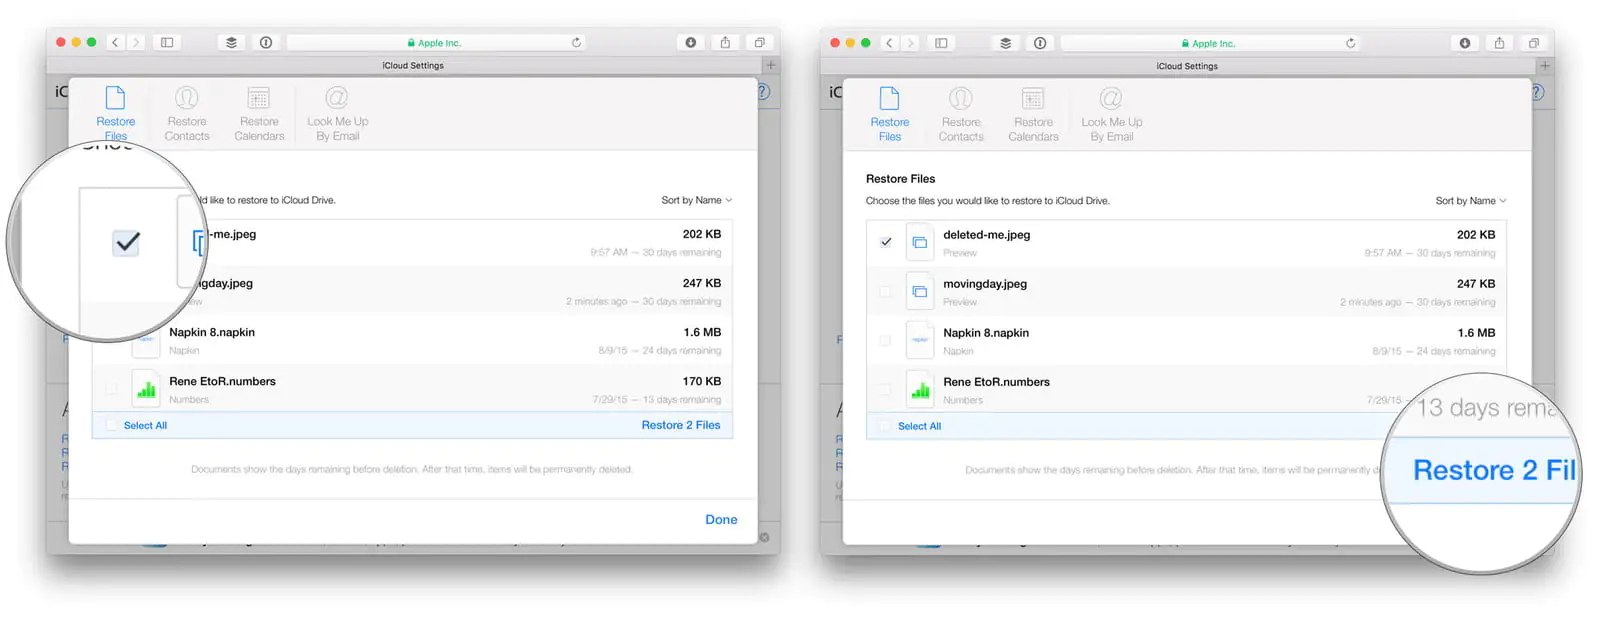
Task: Check Napkin 8.napkin checkbox in right window
Action: [x=885, y=341]
